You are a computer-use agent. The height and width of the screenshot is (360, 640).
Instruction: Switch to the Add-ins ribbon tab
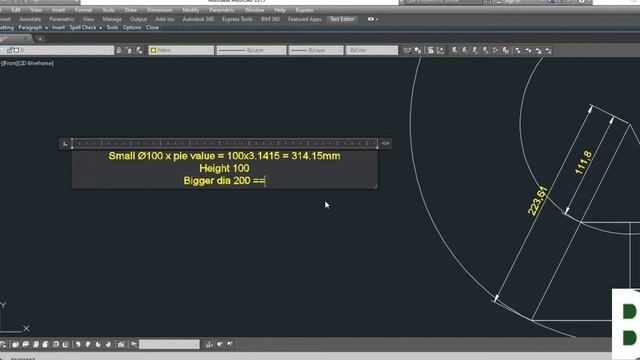[164, 19]
